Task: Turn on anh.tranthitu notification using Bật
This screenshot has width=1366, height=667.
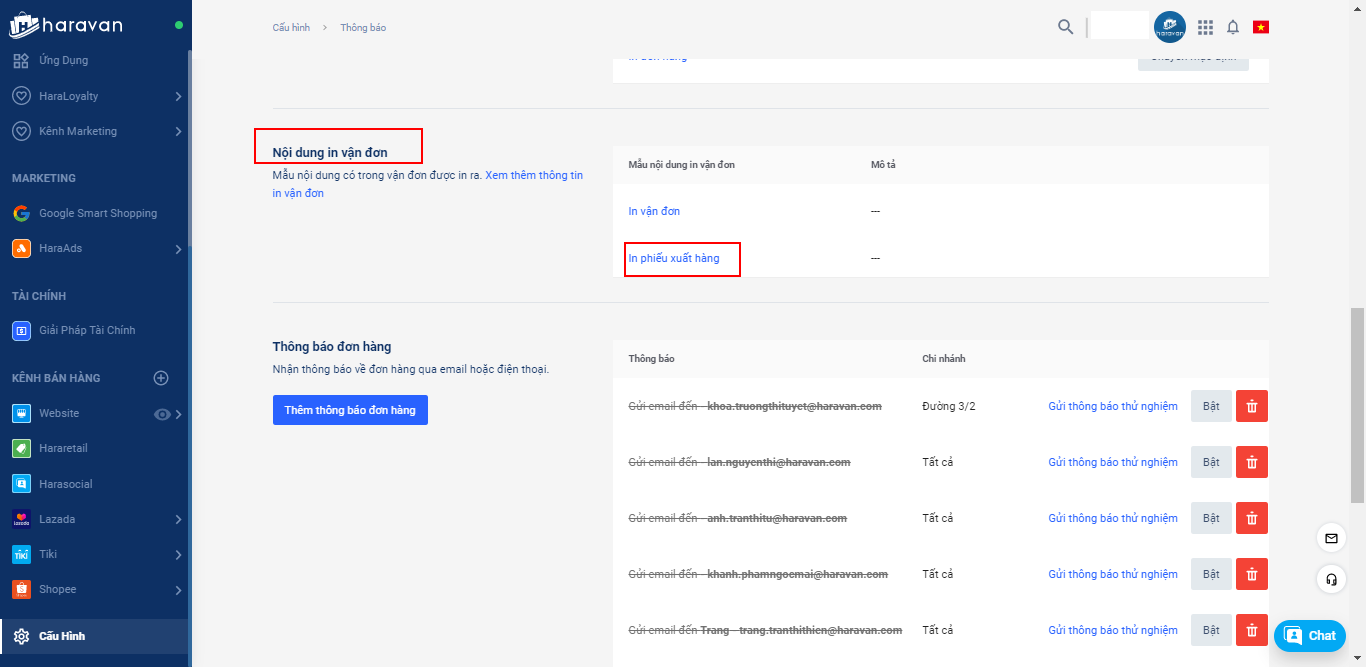Action: 1210,518
